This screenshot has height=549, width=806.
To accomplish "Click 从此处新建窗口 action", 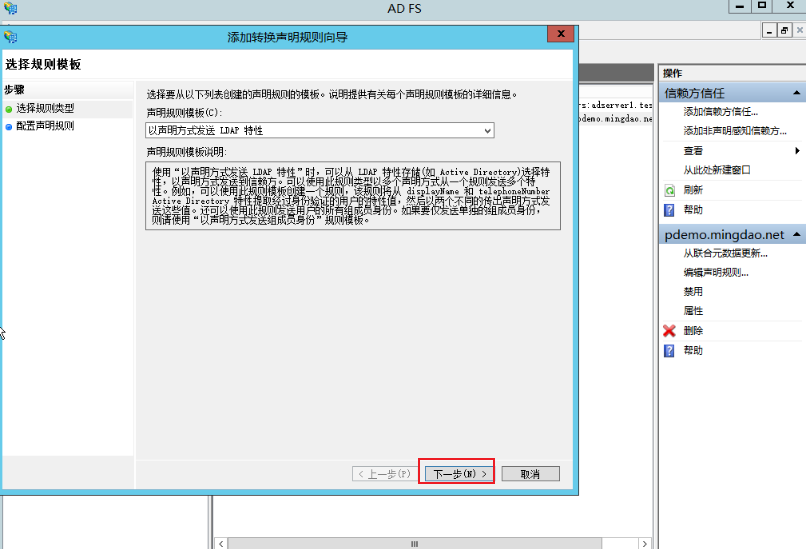I will [x=717, y=170].
